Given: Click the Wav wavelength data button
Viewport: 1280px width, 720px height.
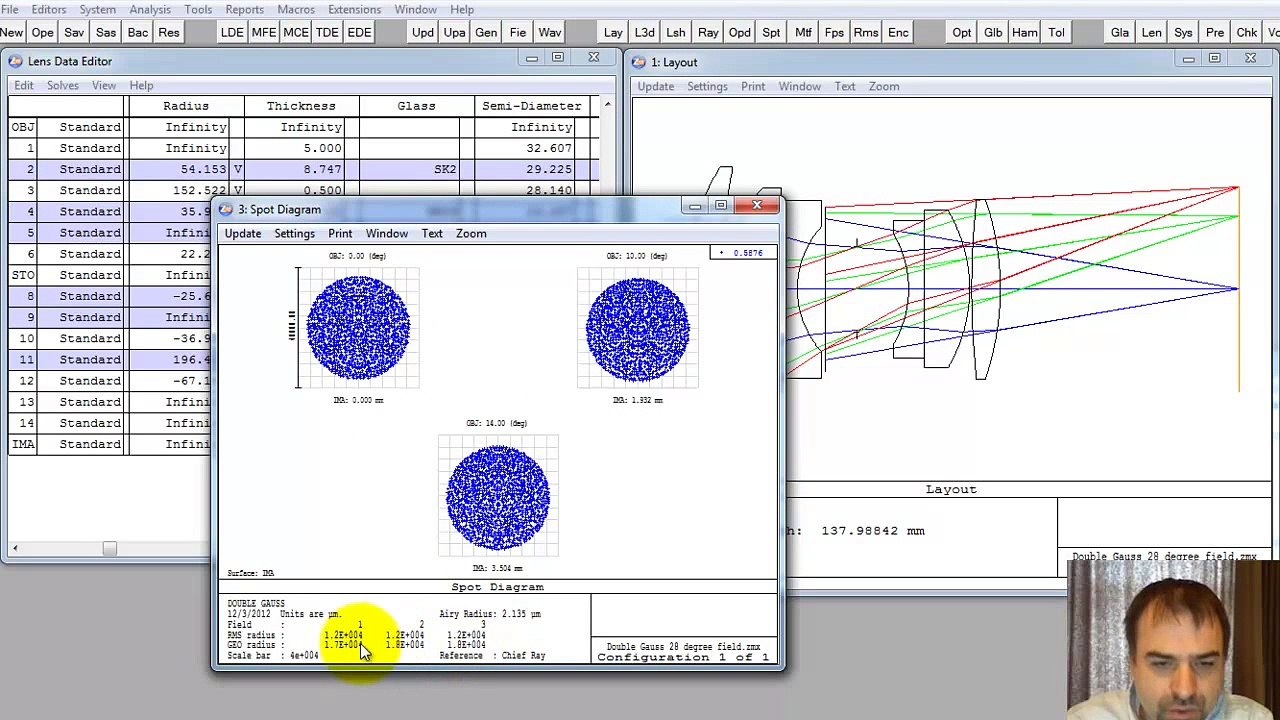Looking at the screenshot, I should pyautogui.click(x=550, y=32).
